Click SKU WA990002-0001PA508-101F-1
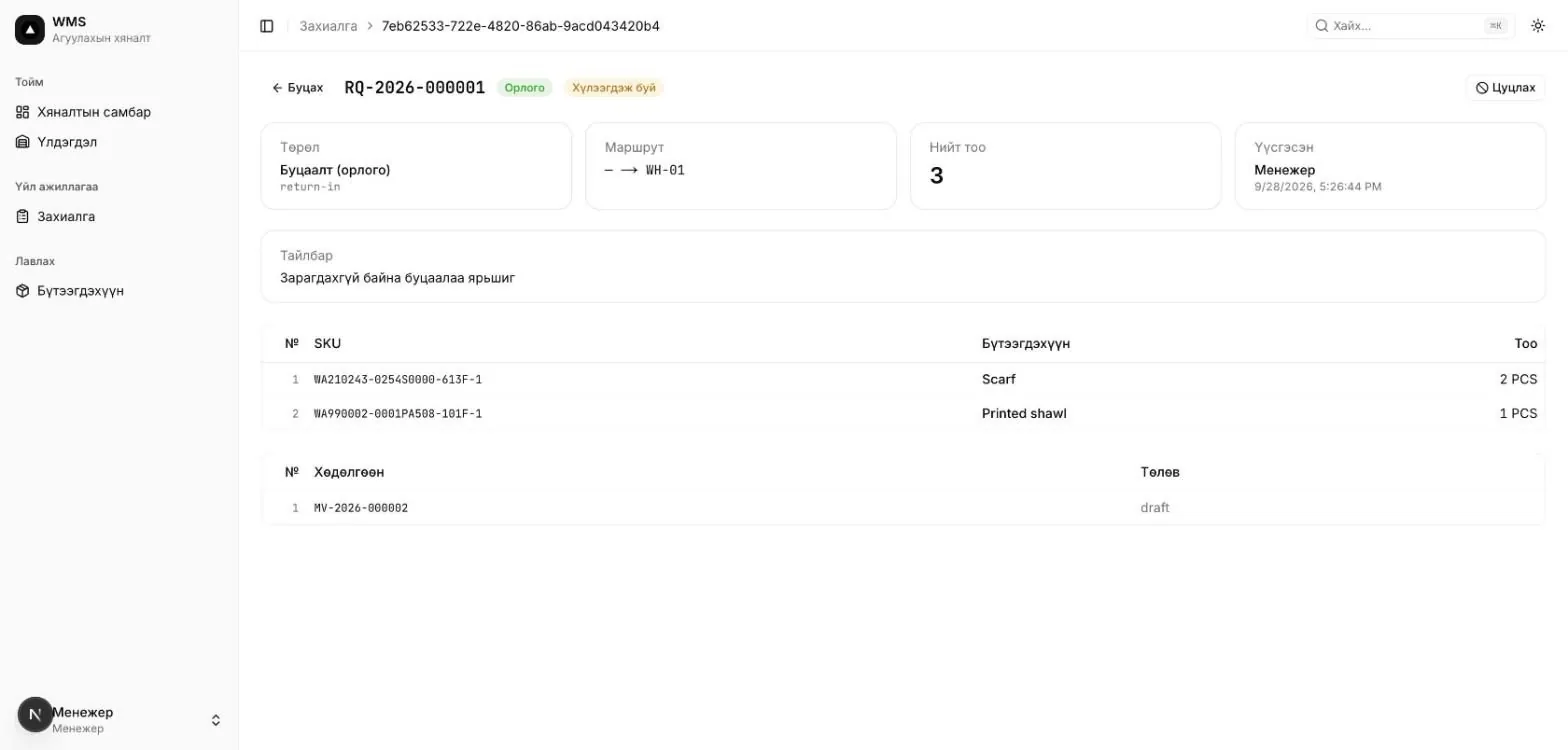 398,414
